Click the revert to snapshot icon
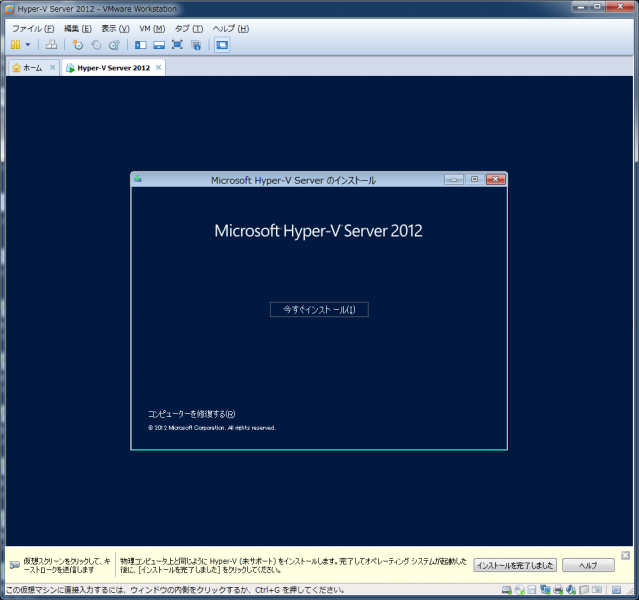Image resolution: width=639 pixels, height=600 pixels. coord(96,45)
